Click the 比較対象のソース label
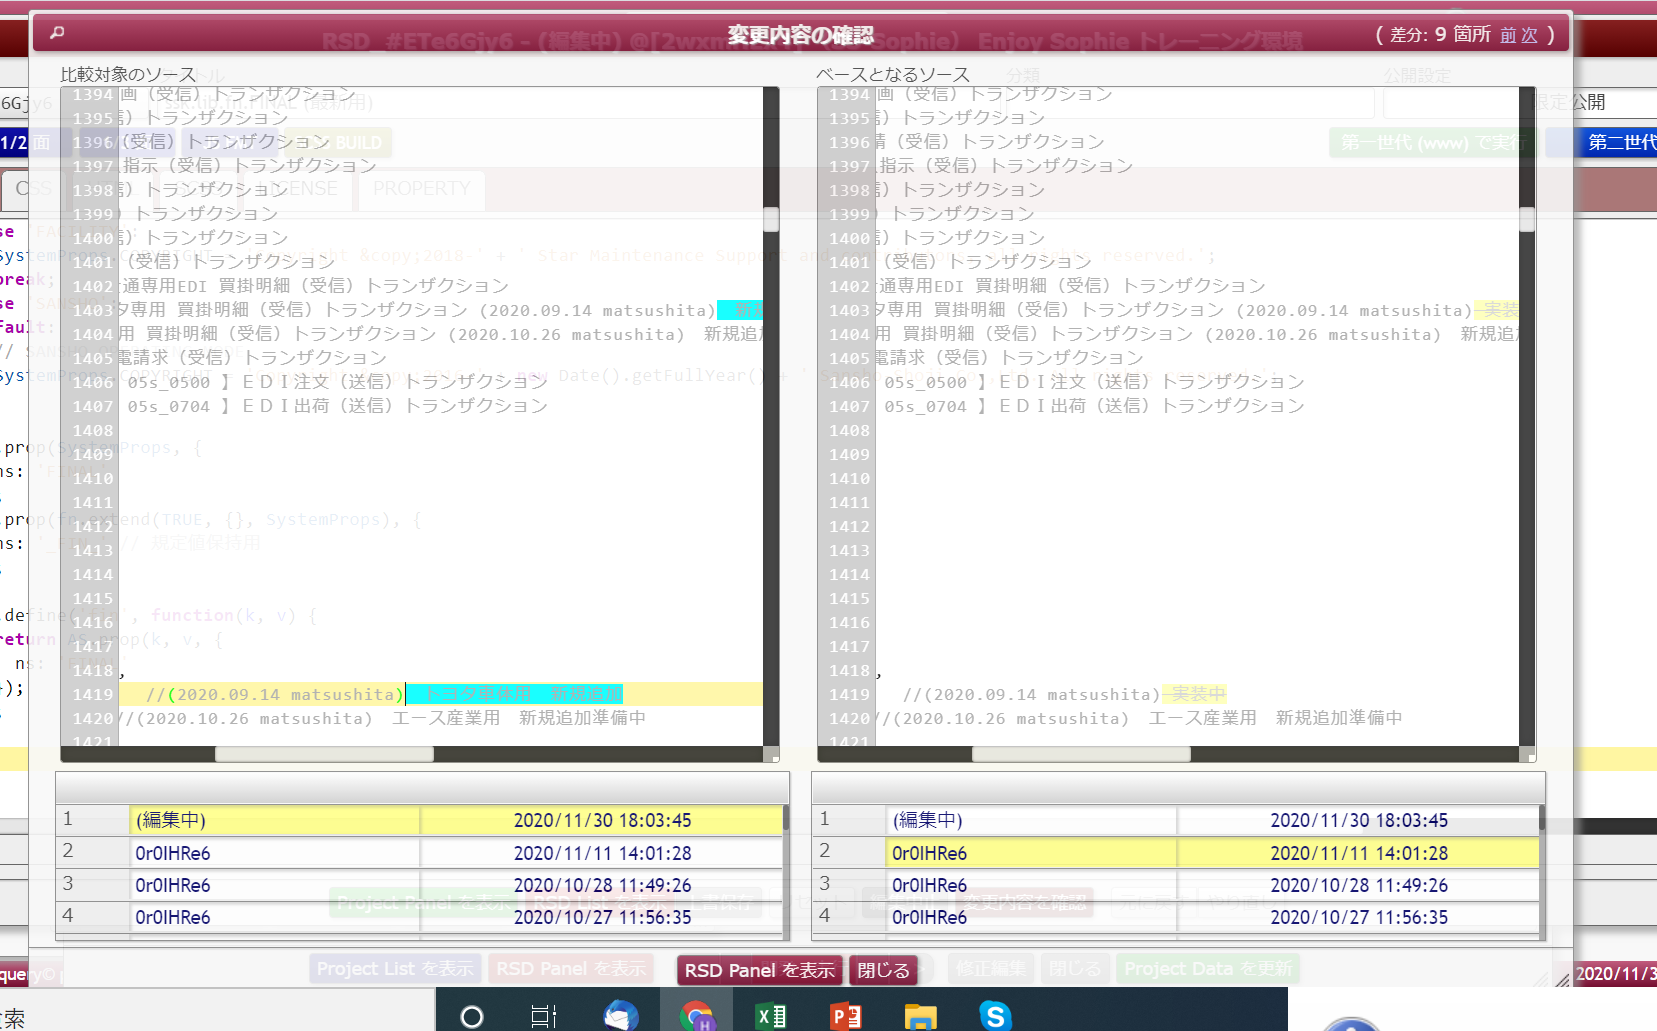1657x1031 pixels. (128, 75)
